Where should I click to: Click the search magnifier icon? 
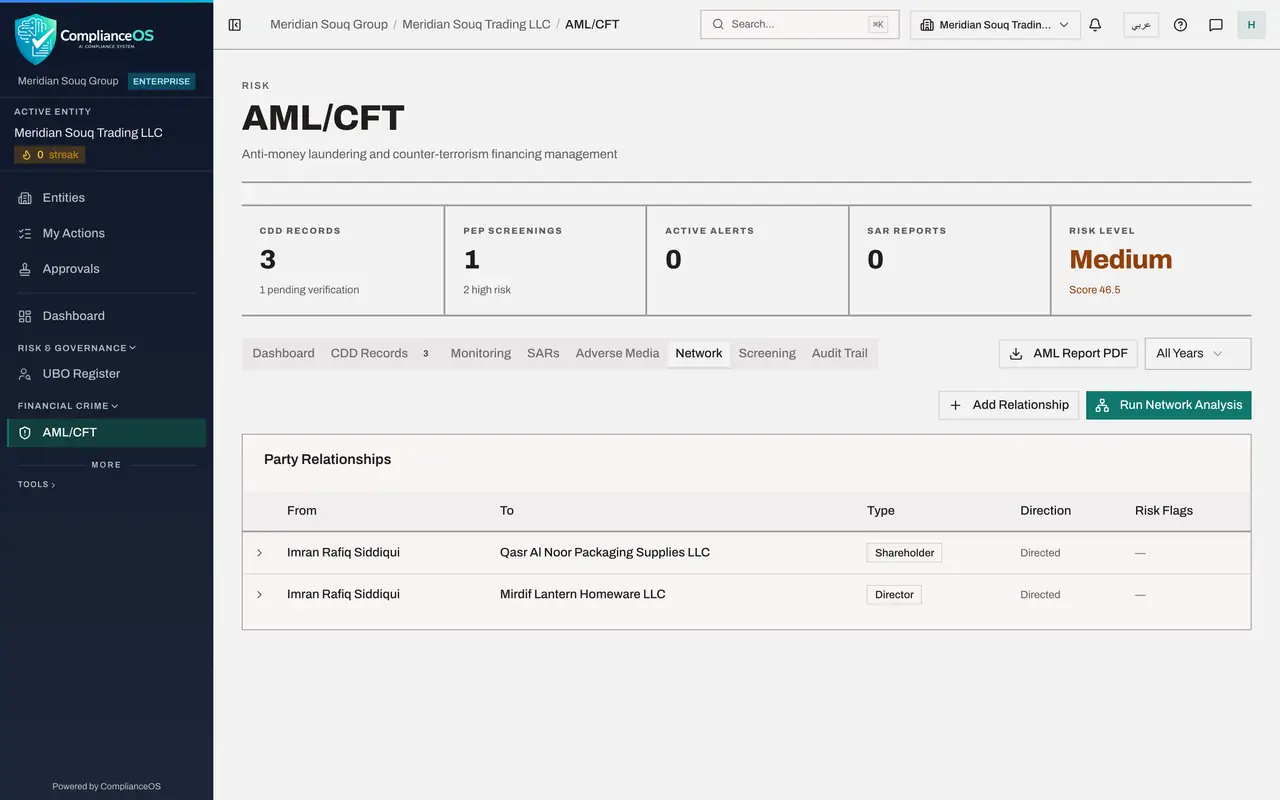click(718, 24)
